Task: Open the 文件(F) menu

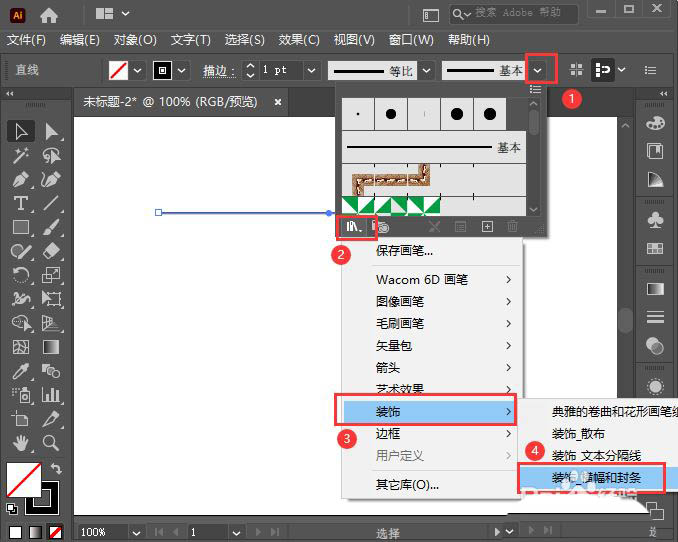Action: [26, 40]
